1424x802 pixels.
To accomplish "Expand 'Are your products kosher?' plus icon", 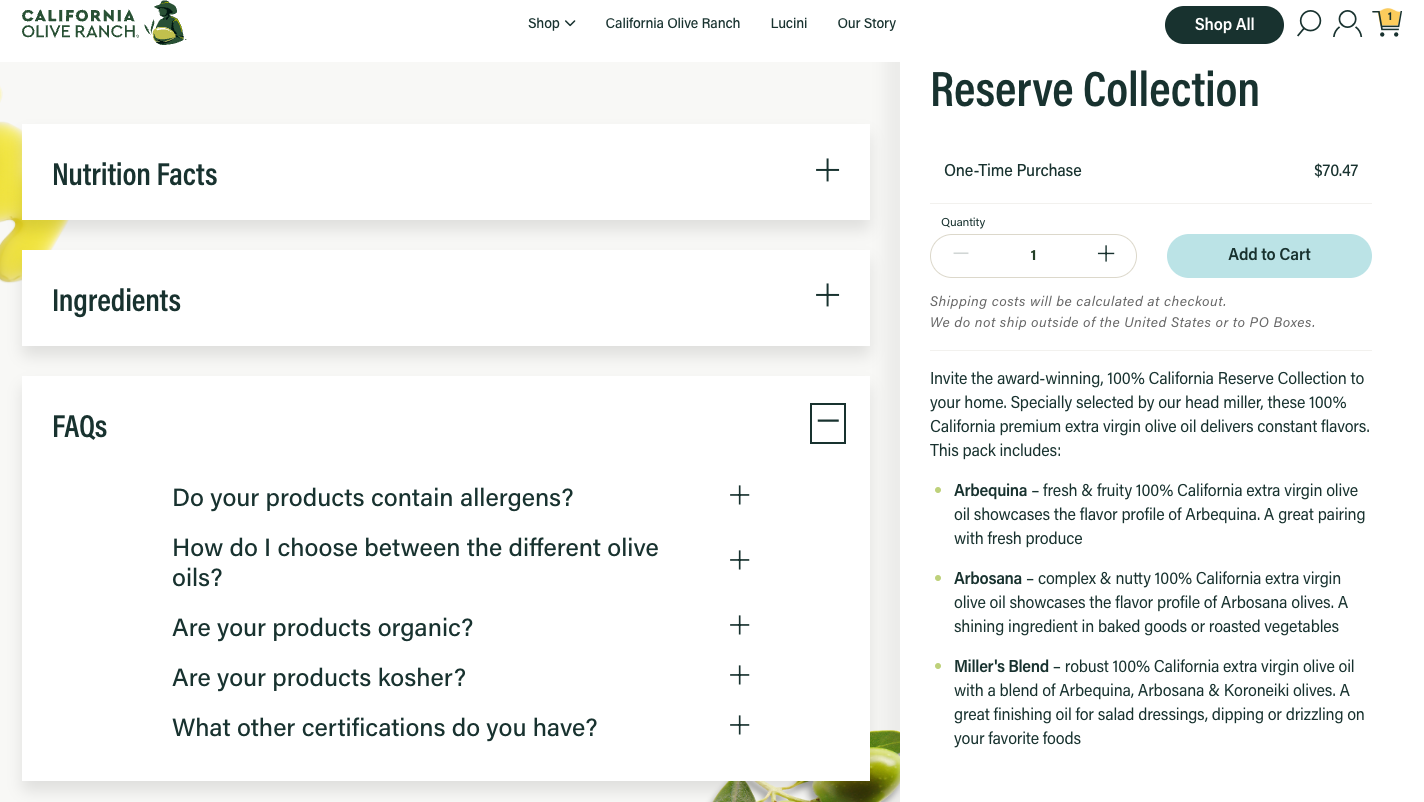I will click(x=739, y=676).
